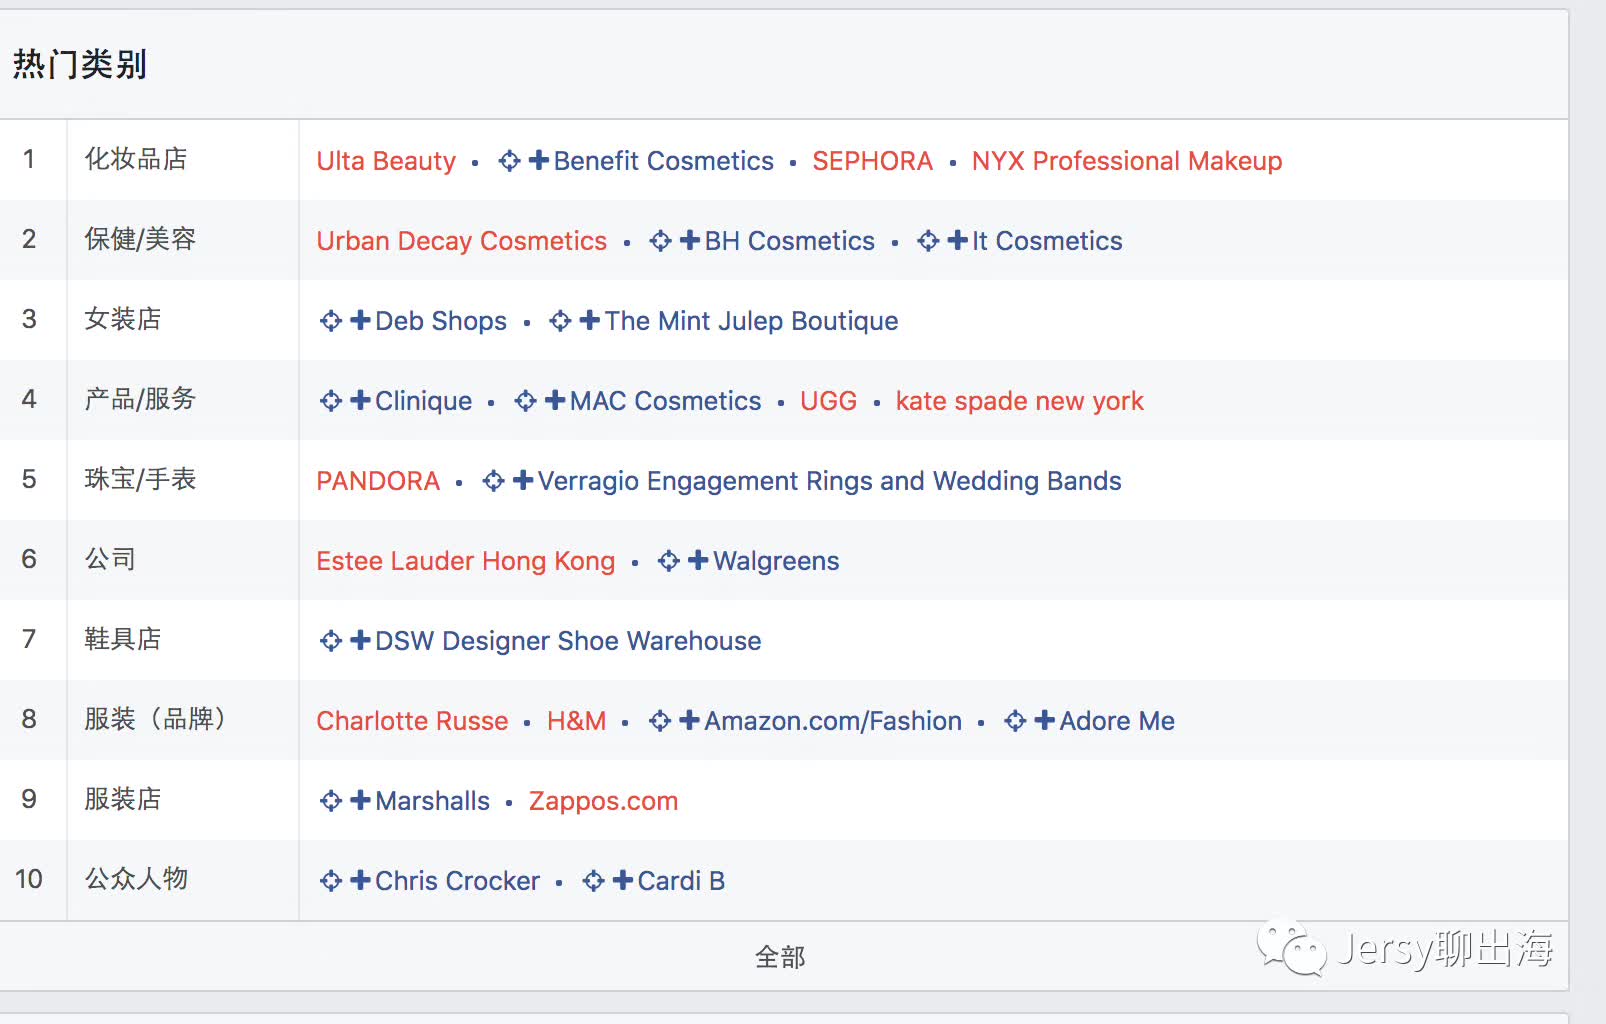The image size is (1606, 1024).
Task: Open DSW Designer Shoe Warehouse link
Action: [568, 641]
